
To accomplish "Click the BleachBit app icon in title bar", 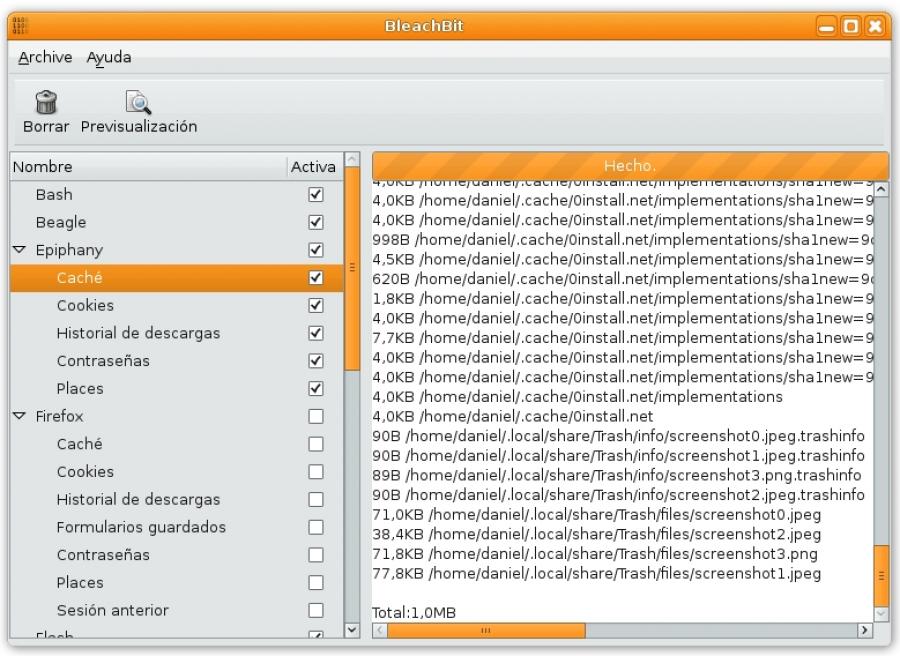I will click(x=20, y=26).
